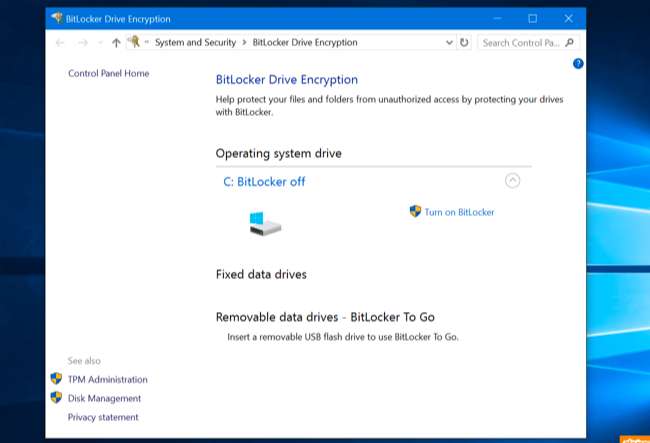The height and width of the screenshot is (443, 650).
Task: Open the recent locations dropdown arrow
Action: [x=100, y=43]
